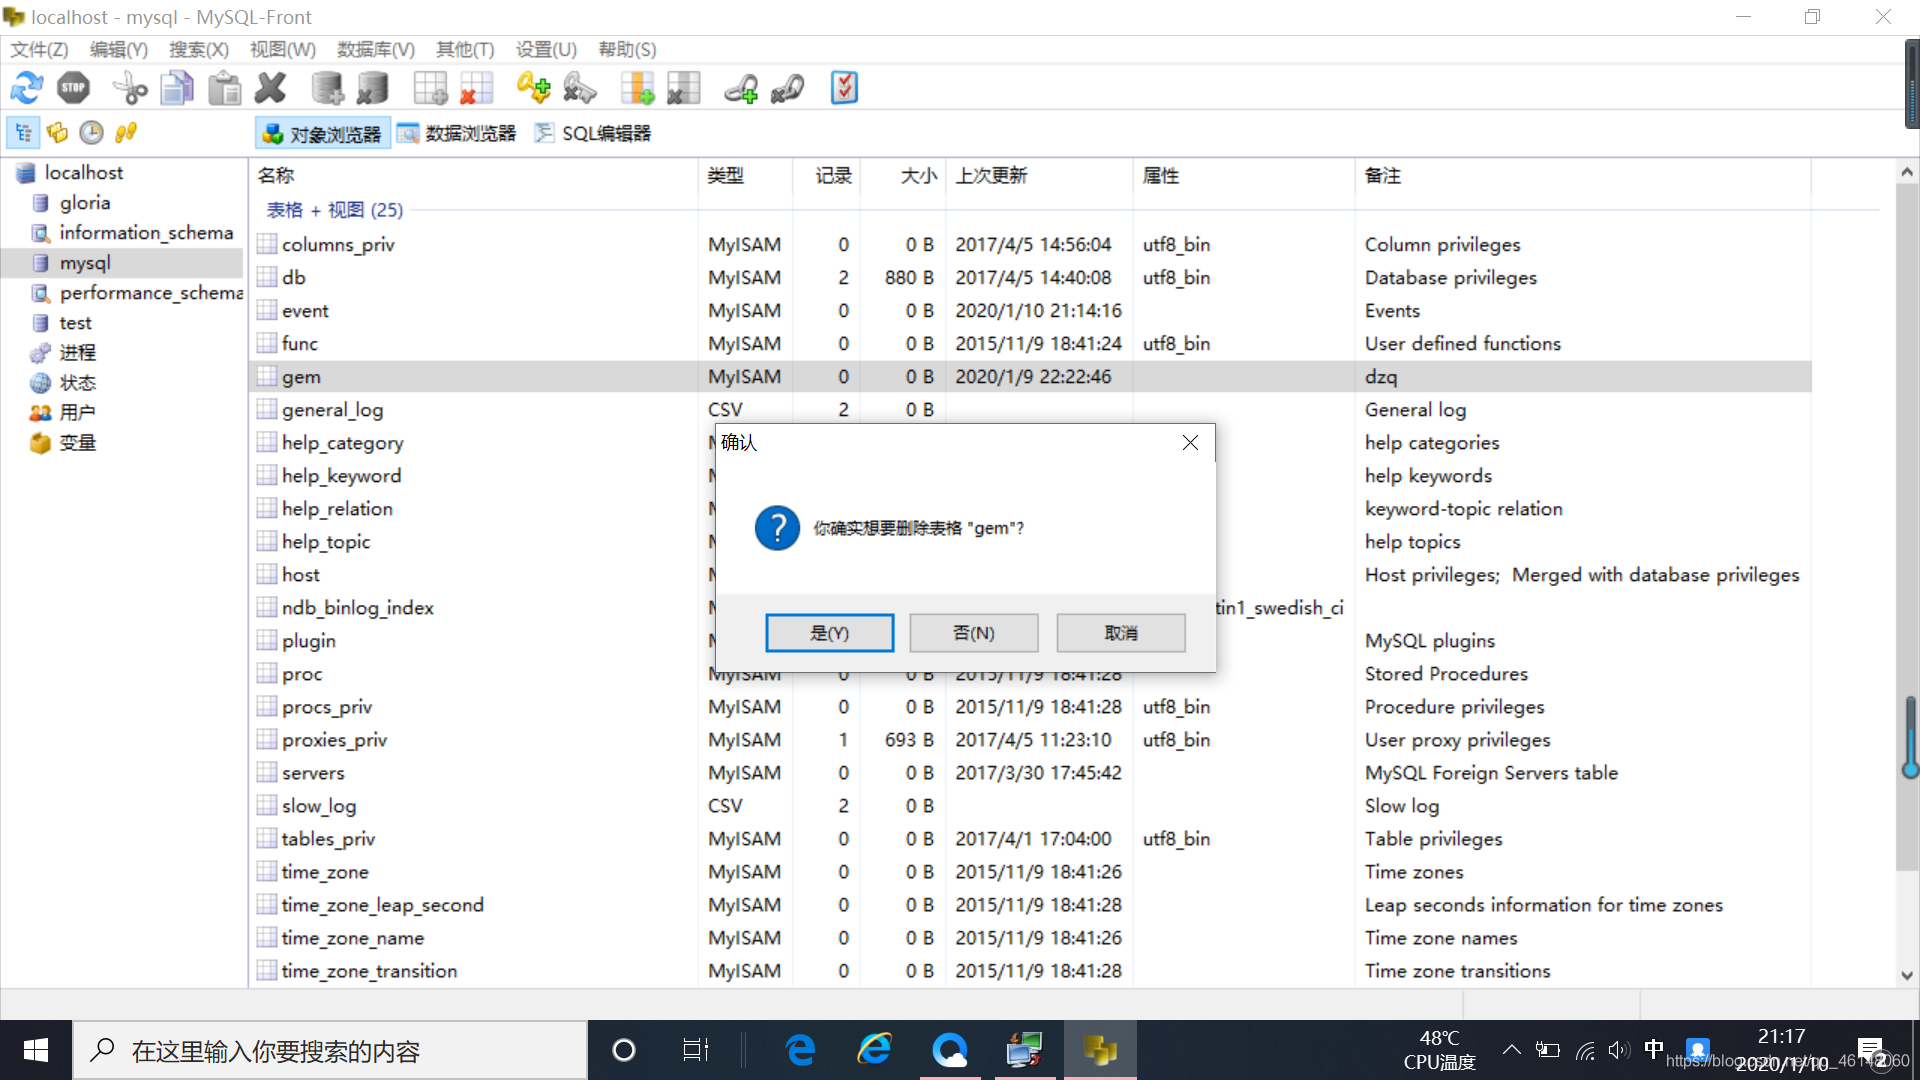Open the 视图(W) menu
Viewport: 1920px width, 1080px height.
tap(282, 49)
